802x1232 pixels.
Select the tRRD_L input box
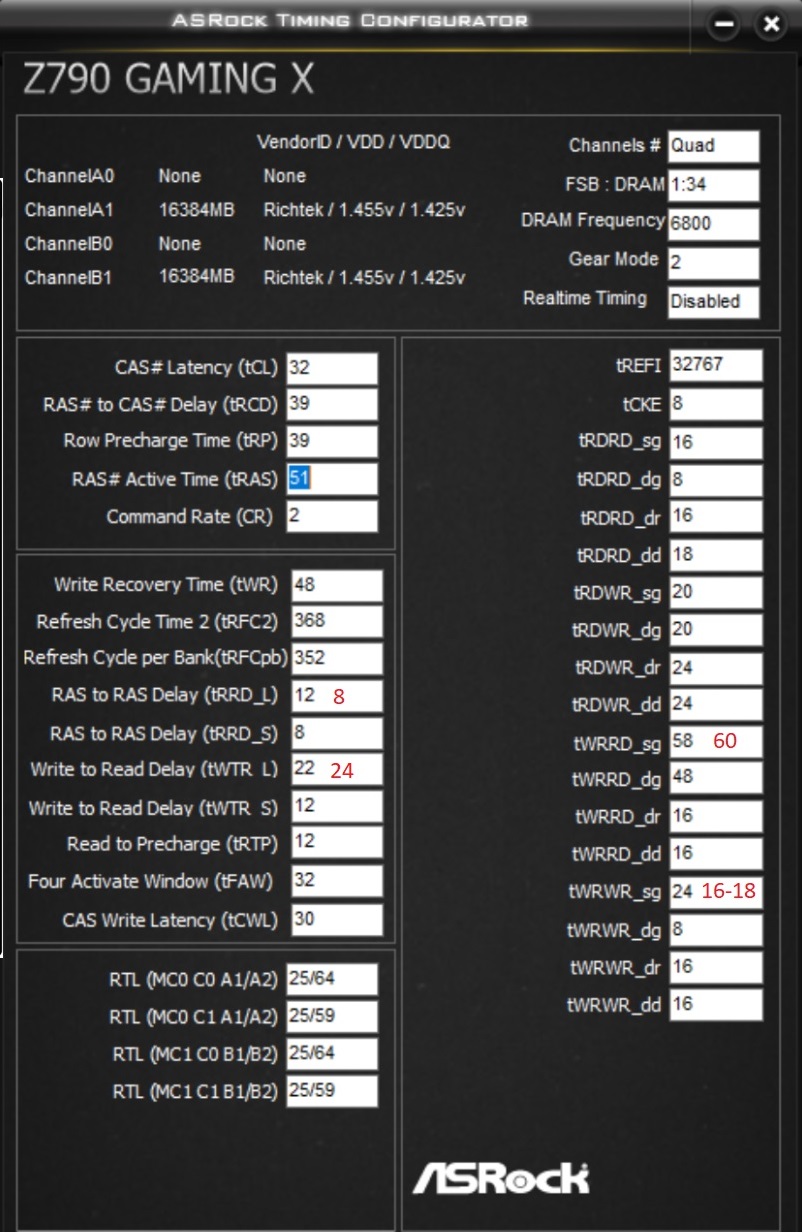[x=337, y=696]
